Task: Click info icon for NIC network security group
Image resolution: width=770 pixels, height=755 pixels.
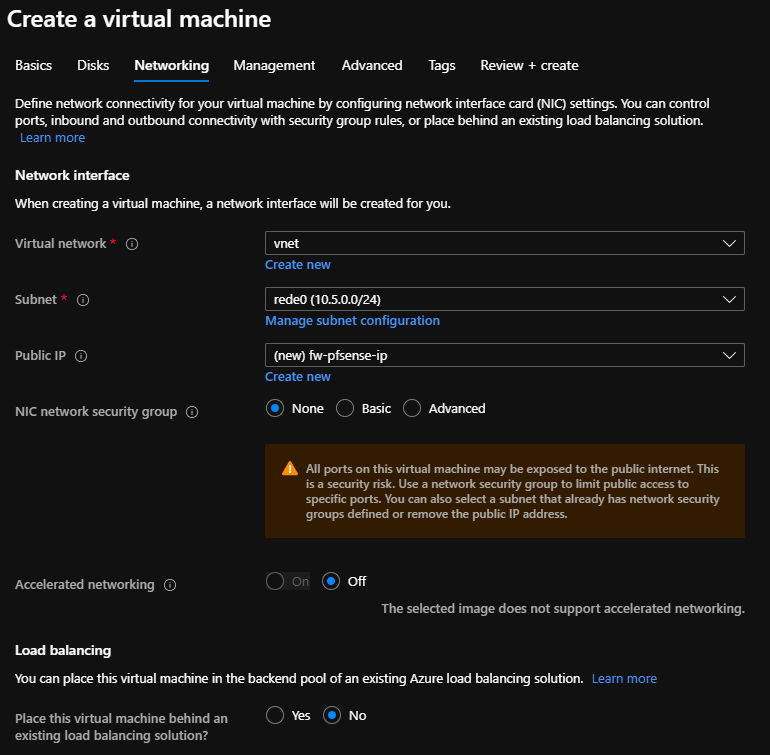Action: pyautogui.click(x=192, y=412)
